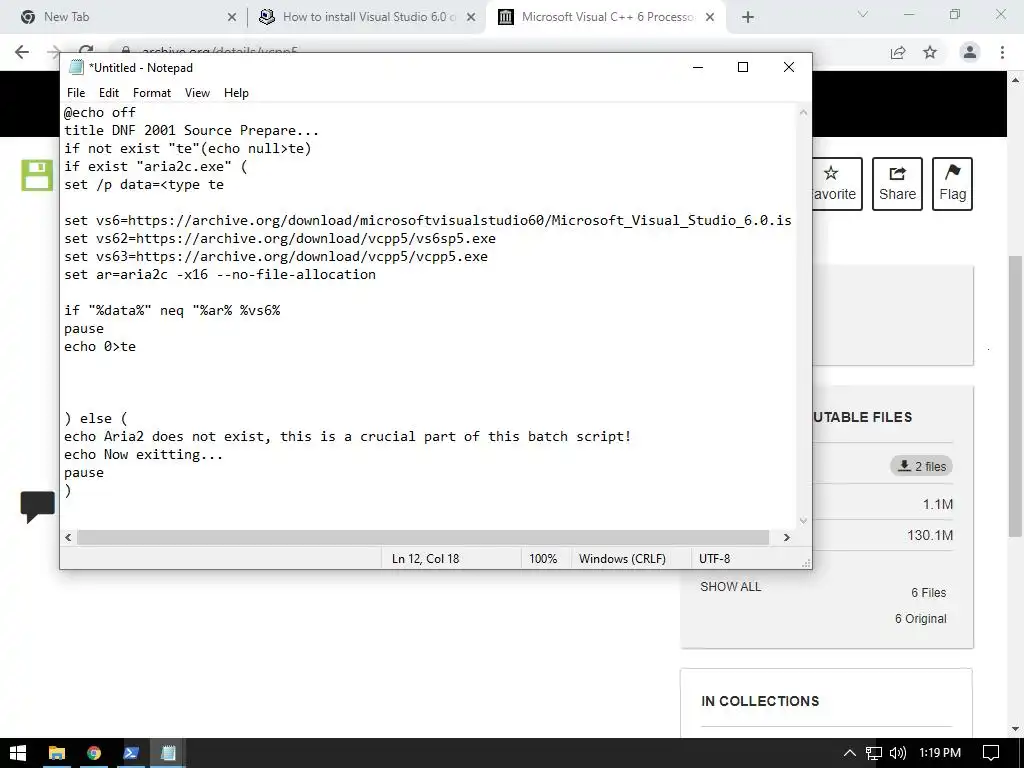Screen dimensions: 1024x768
Task: Click the black speech bubble reviews icon
Action: point(37,507)
